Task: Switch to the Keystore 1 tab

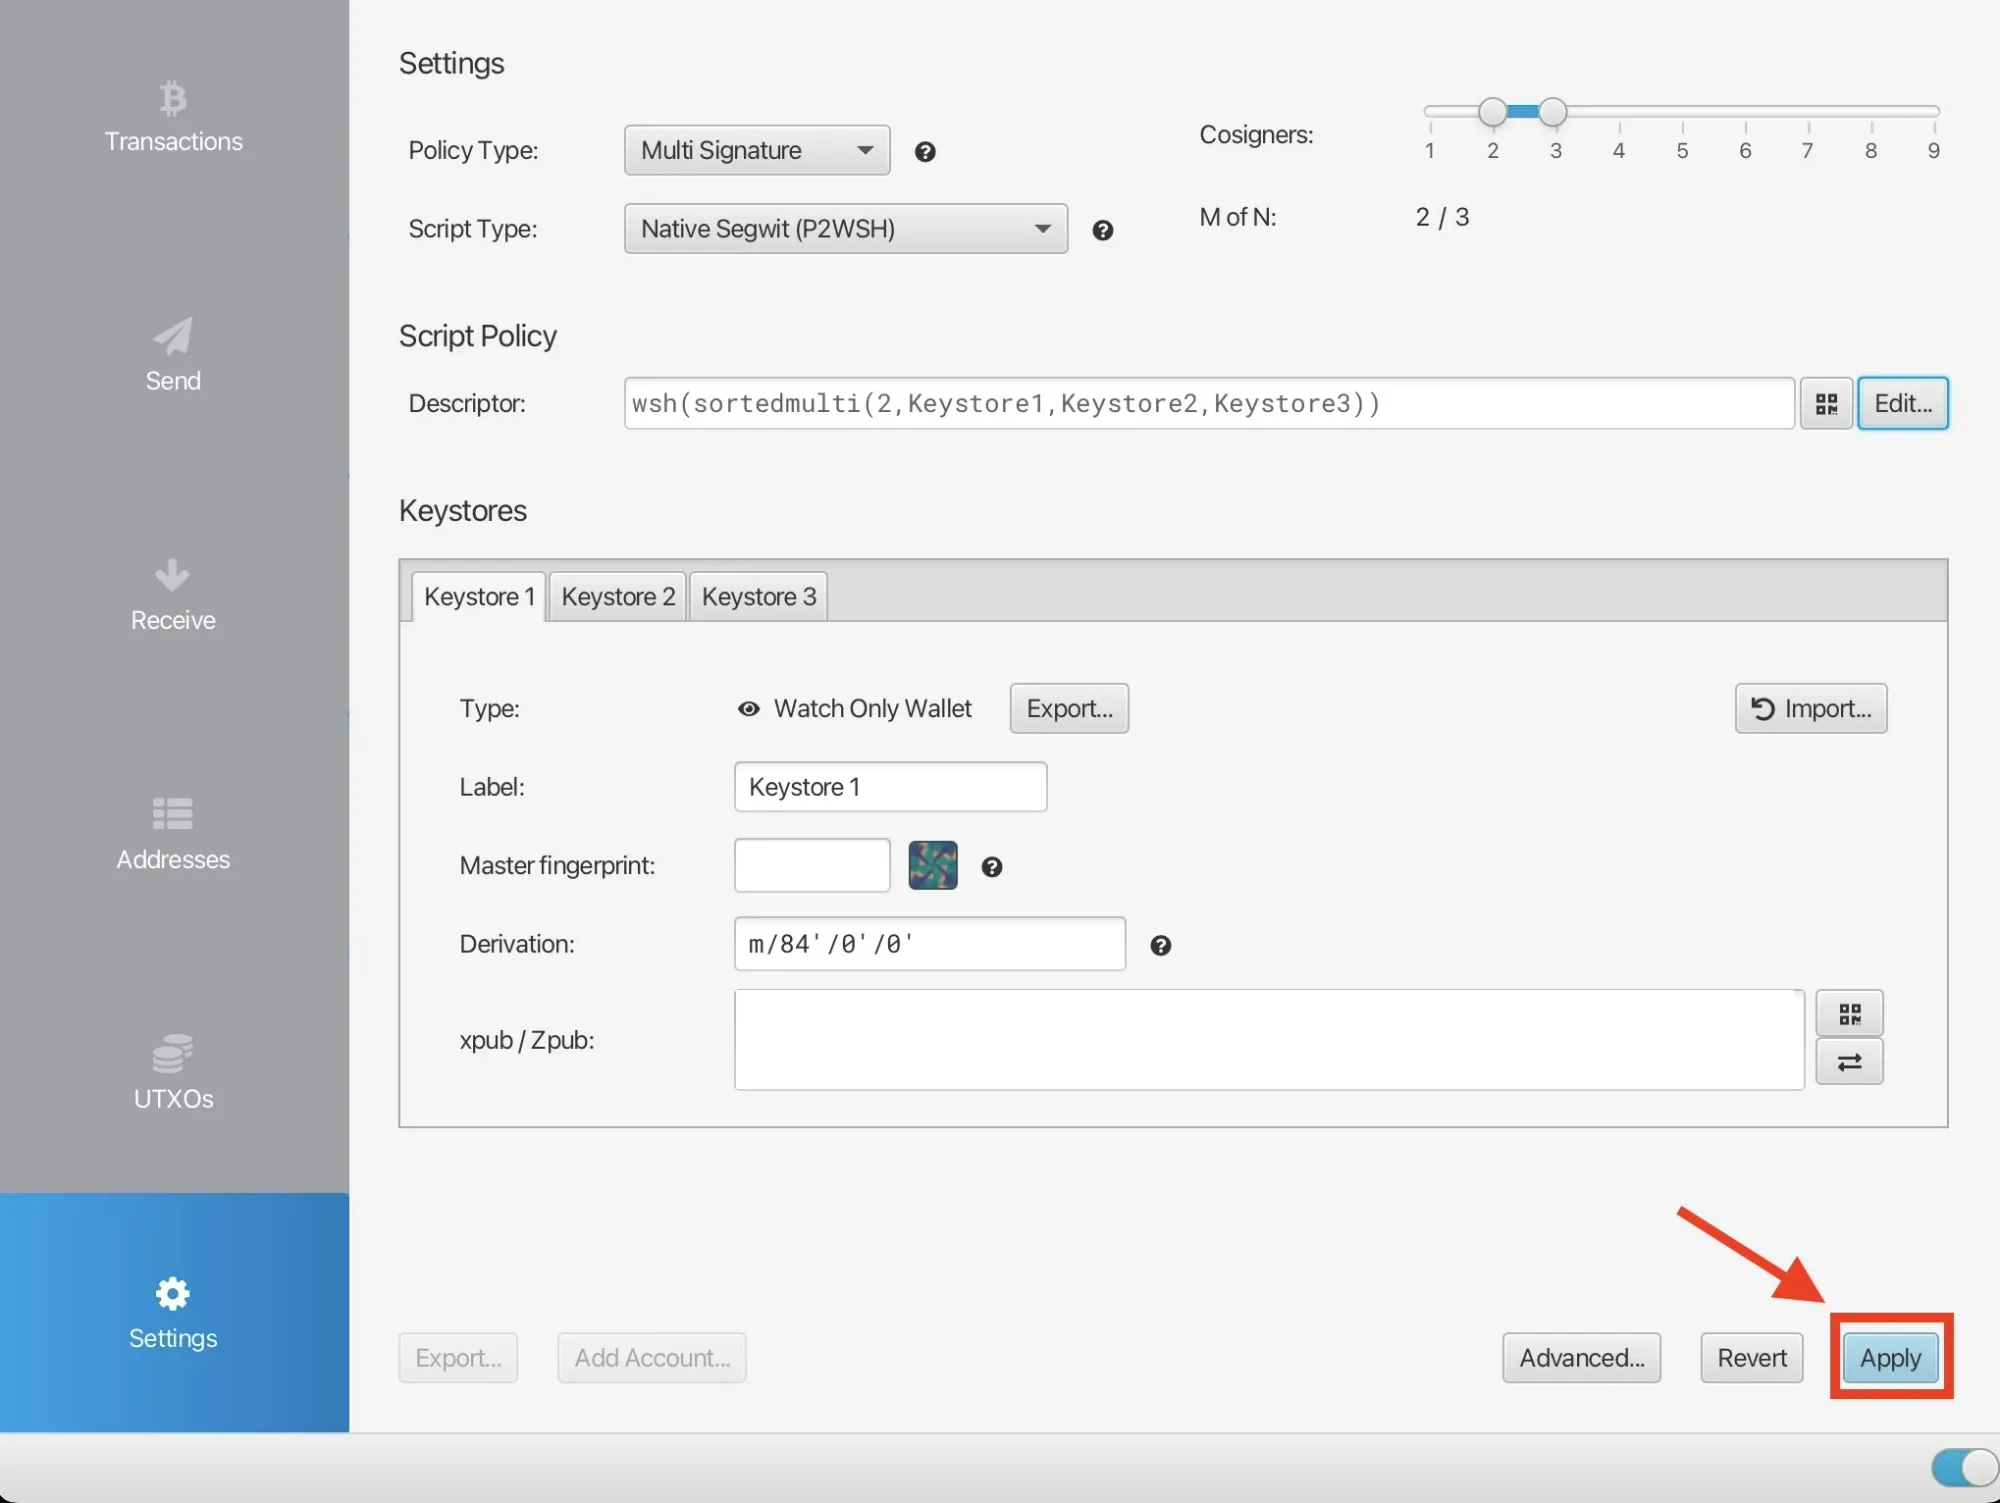Action: click(479, 597)
